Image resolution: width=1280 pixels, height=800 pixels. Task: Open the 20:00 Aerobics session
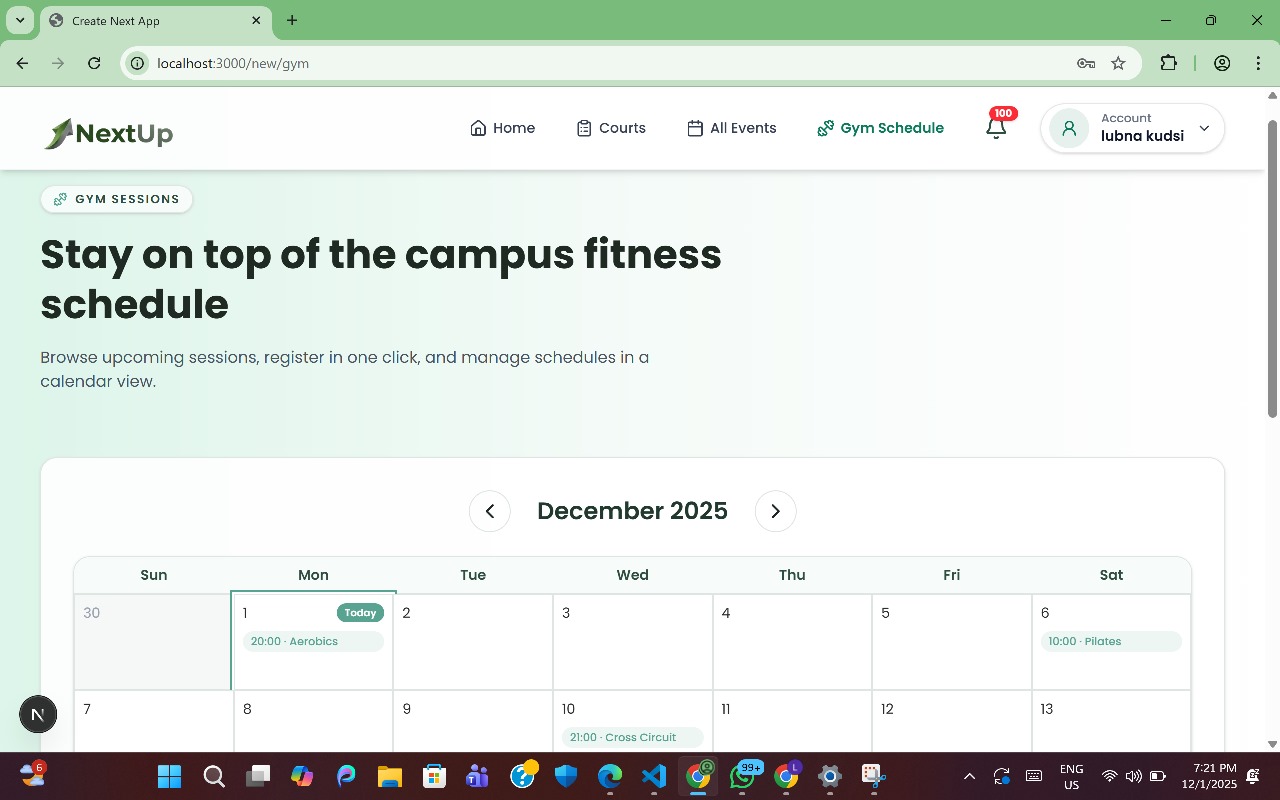(x=313, y=641)
